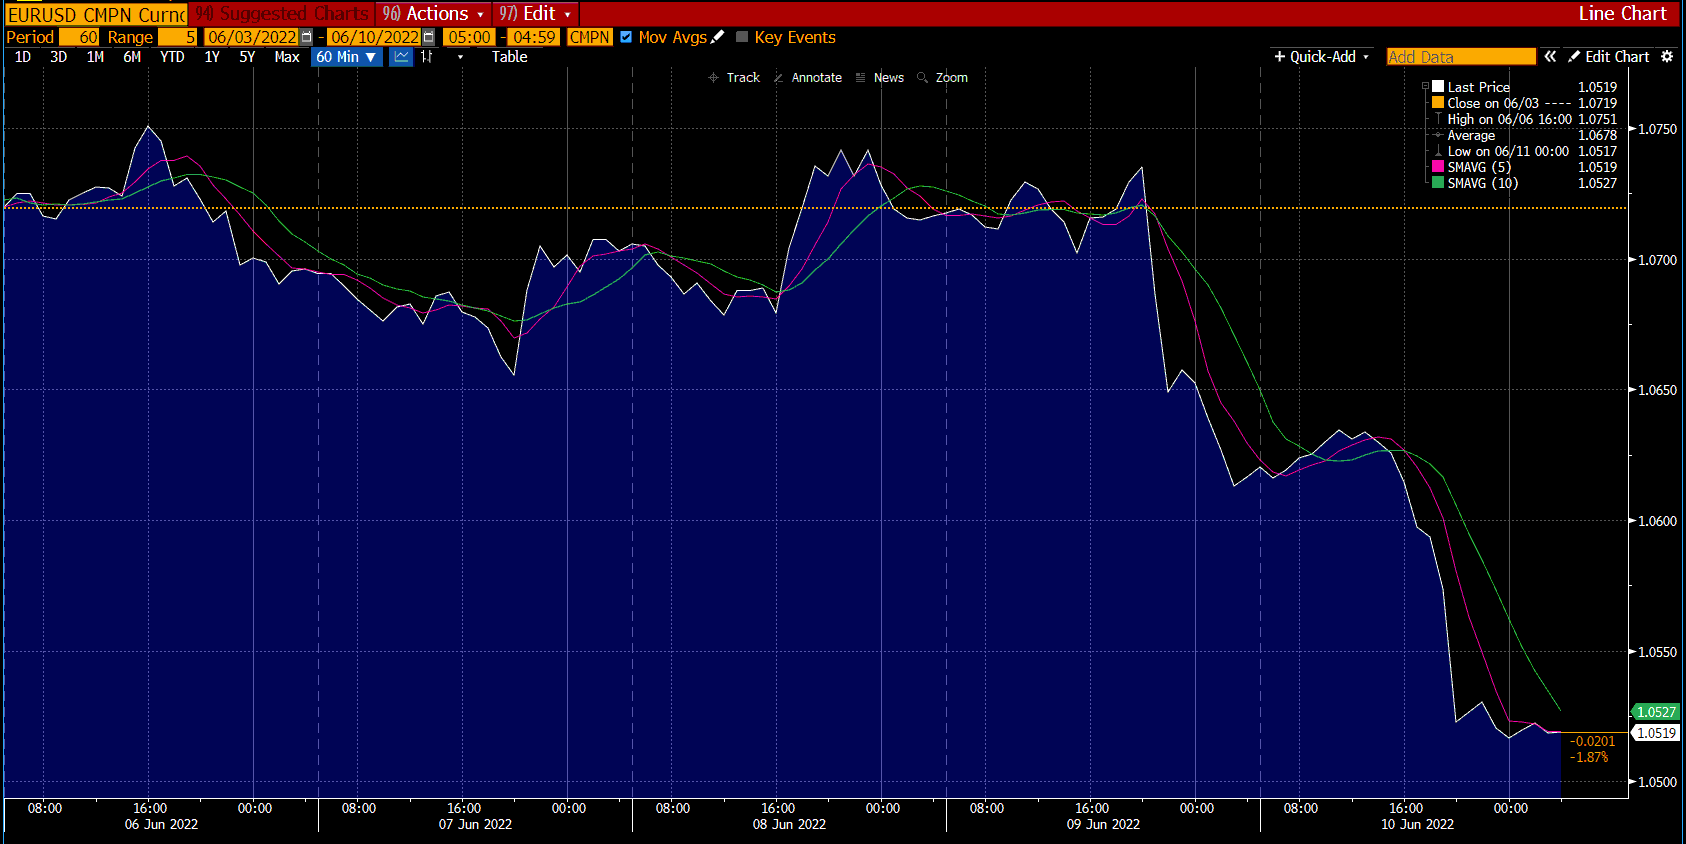Select the 5Y range tab
Screen dimensions: 1686x844
click(247, 57)
